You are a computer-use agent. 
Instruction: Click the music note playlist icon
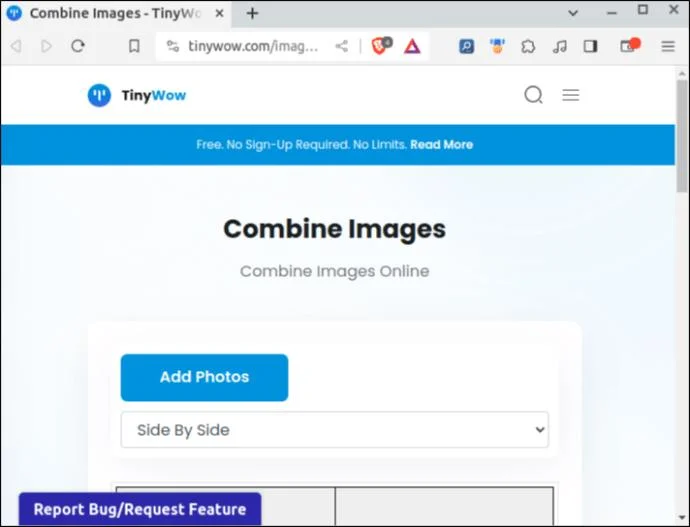tap(559, 46)
